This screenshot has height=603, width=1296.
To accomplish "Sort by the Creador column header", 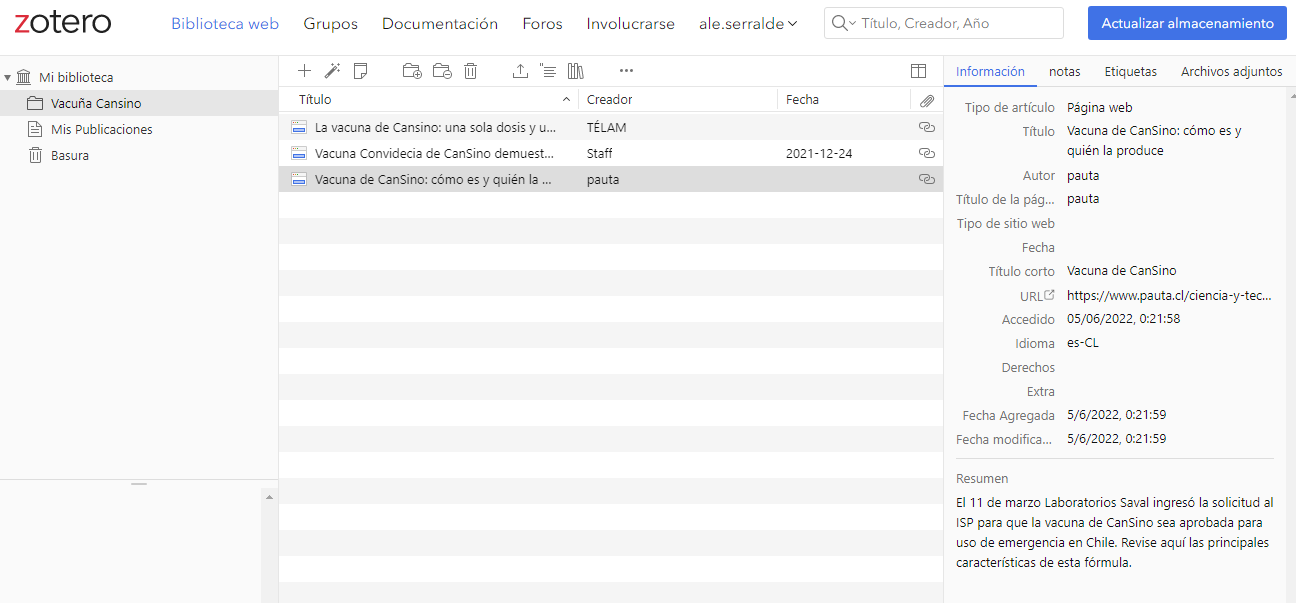I will click(677, 100).
